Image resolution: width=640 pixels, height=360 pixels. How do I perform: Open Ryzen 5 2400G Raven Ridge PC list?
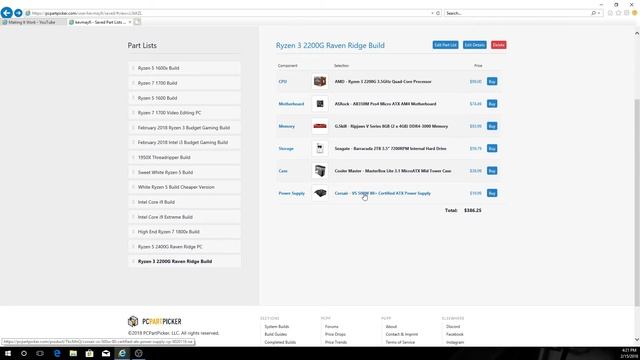pyautogui.click(x=184, y=247)
